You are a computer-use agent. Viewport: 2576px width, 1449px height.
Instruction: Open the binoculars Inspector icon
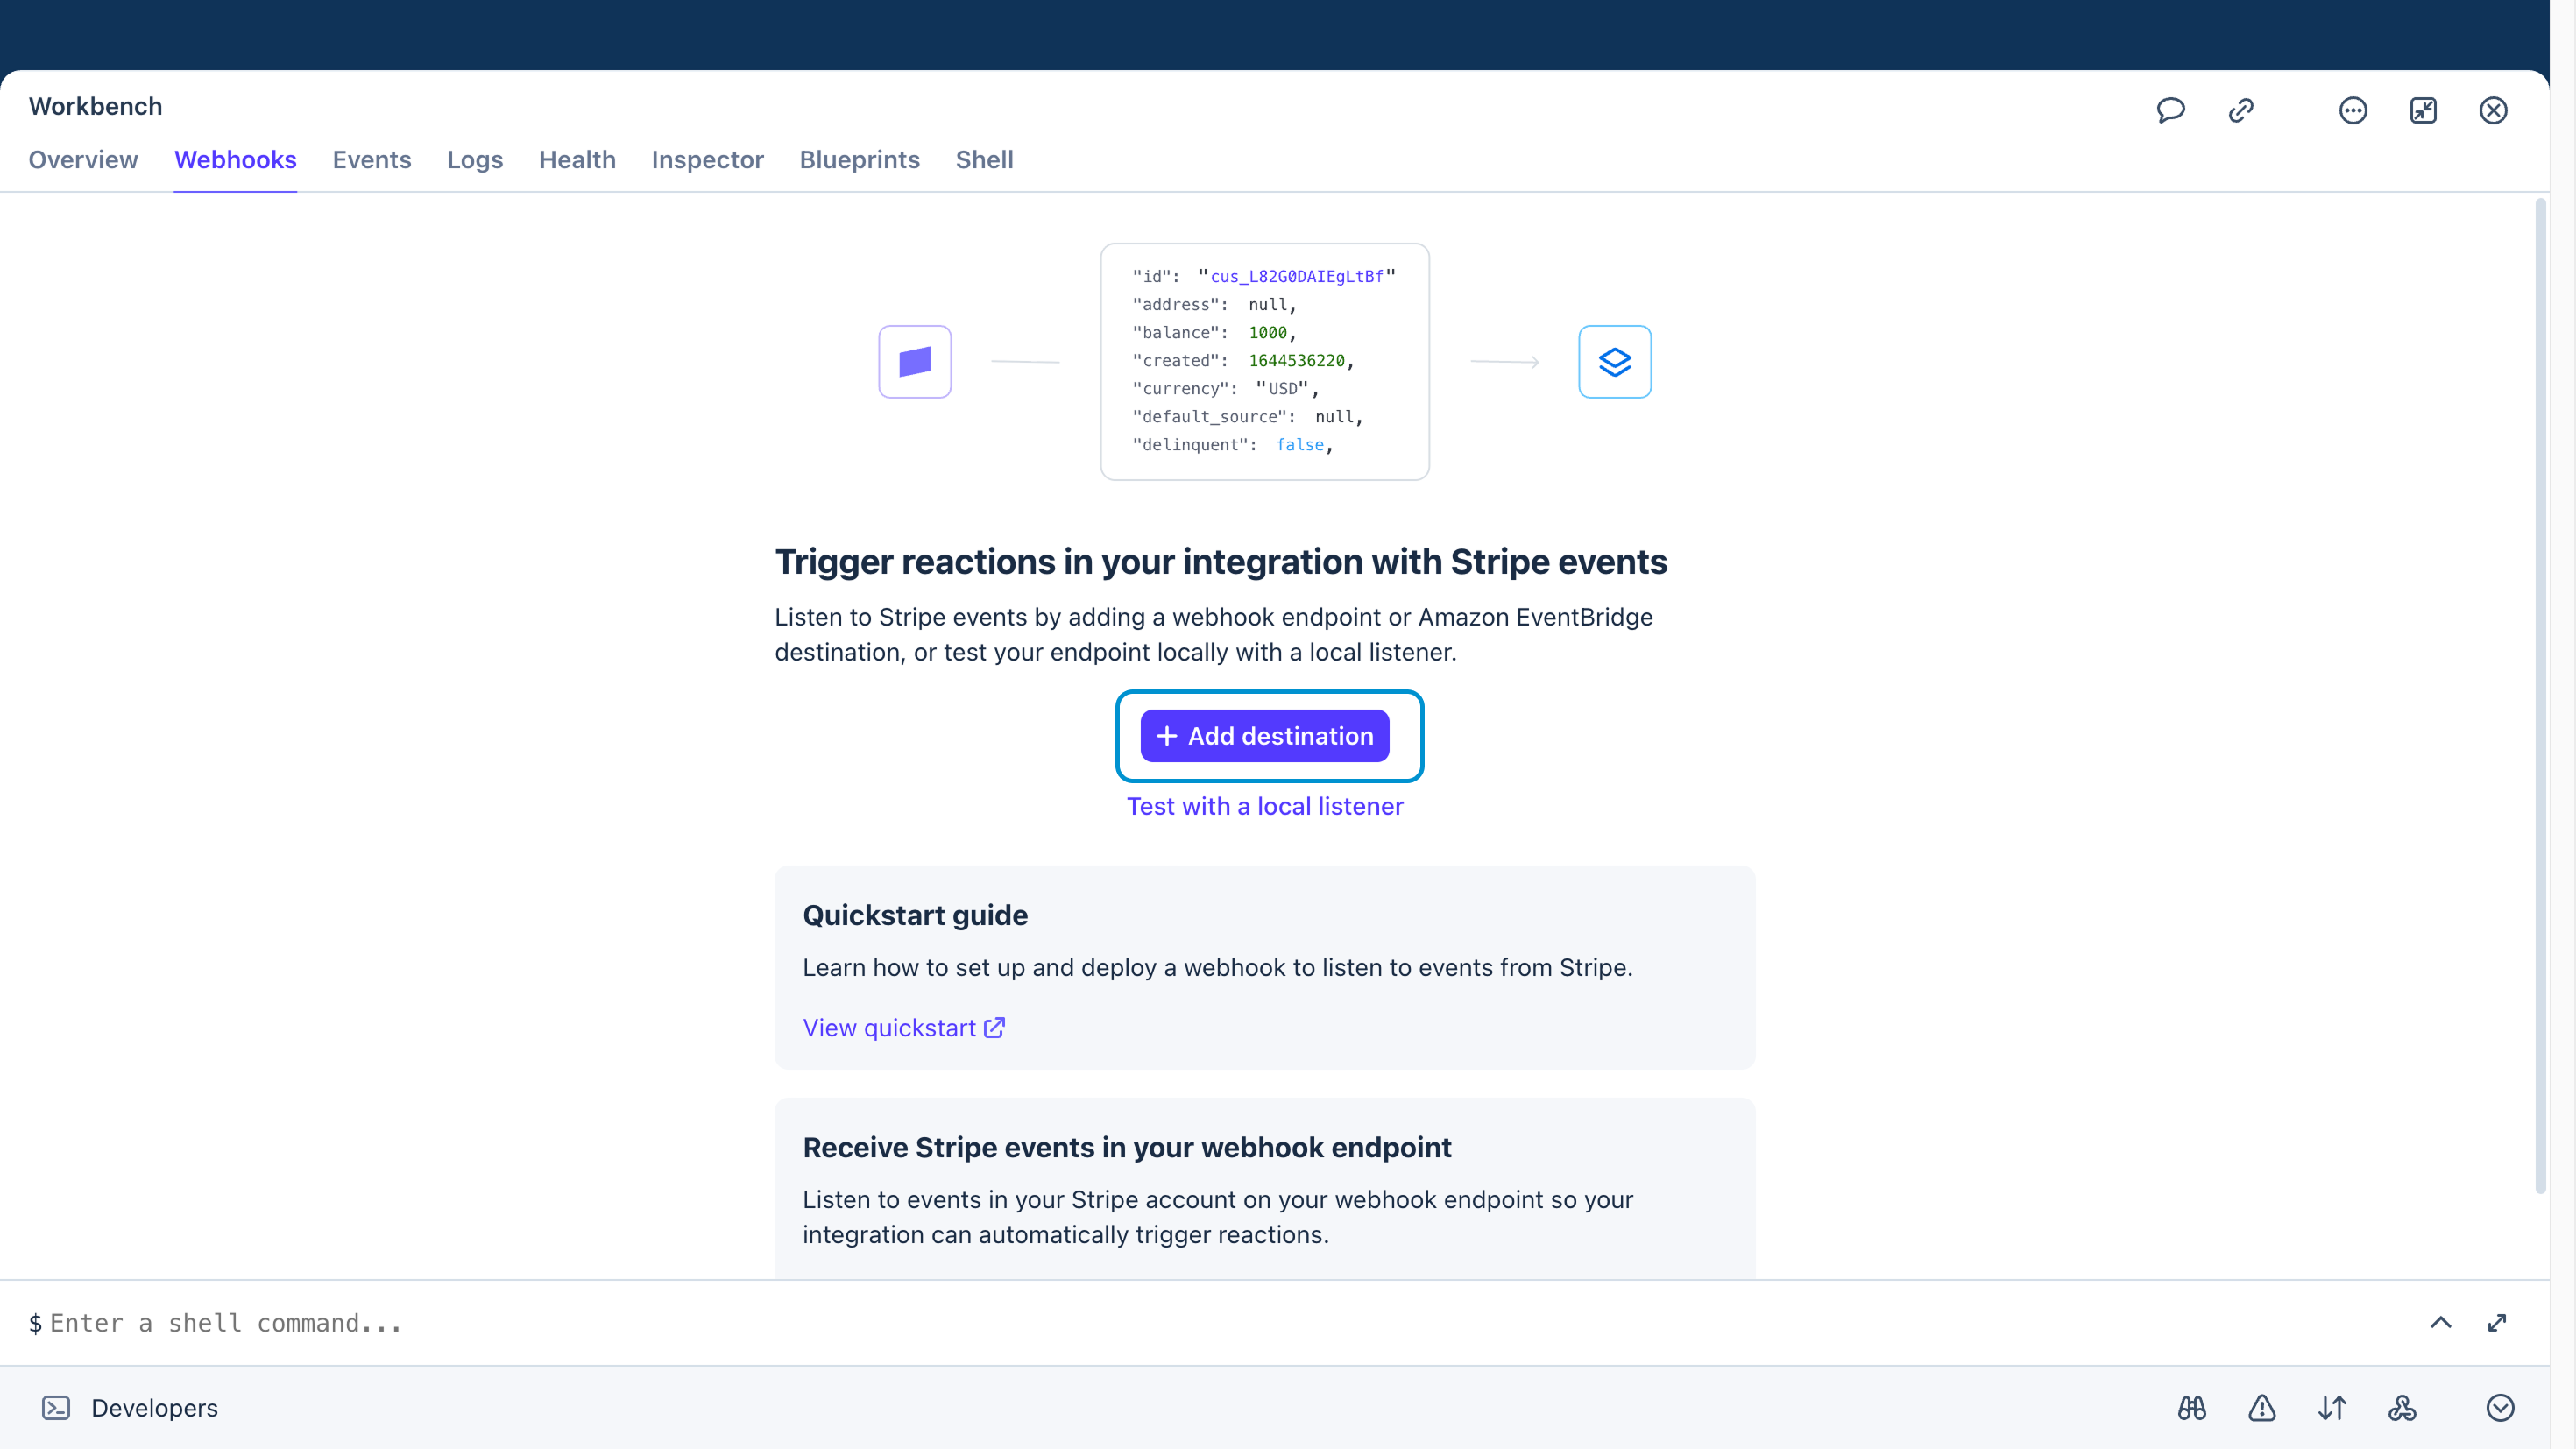pos(2192,1408)
